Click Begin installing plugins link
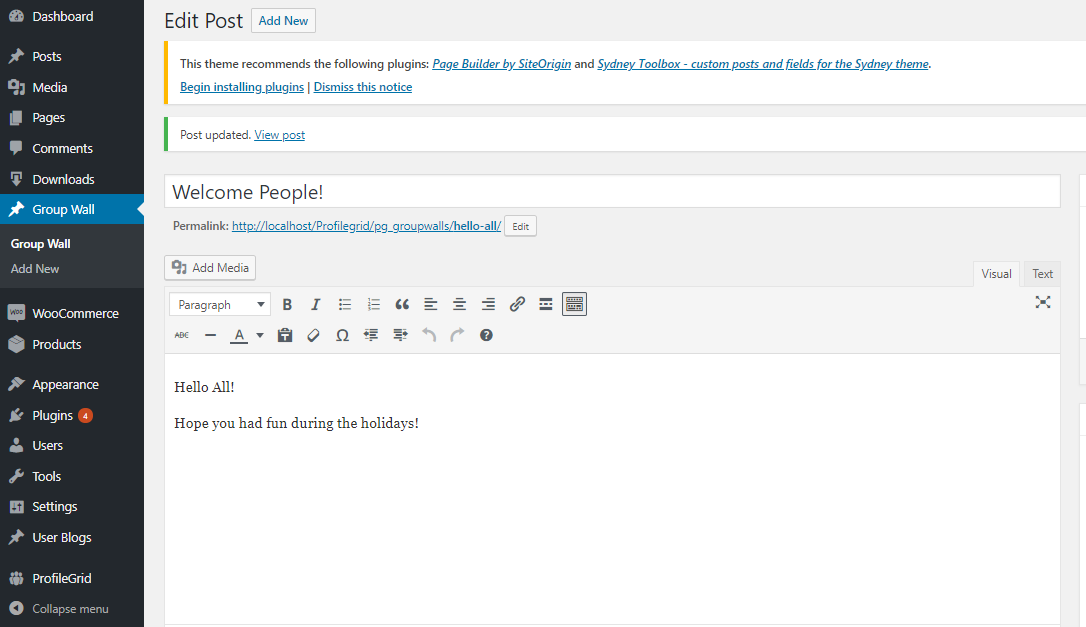This screenshot has height=627, width=1086. [x=241, y=87]
